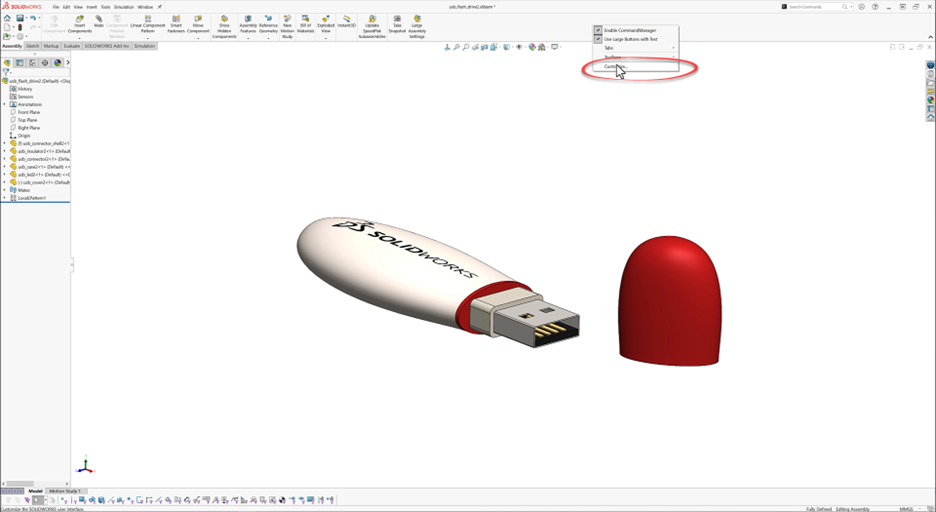Click the New document icon
Image resolution: width=936 pixels, height=512 pixels.
tap(7, 27)
